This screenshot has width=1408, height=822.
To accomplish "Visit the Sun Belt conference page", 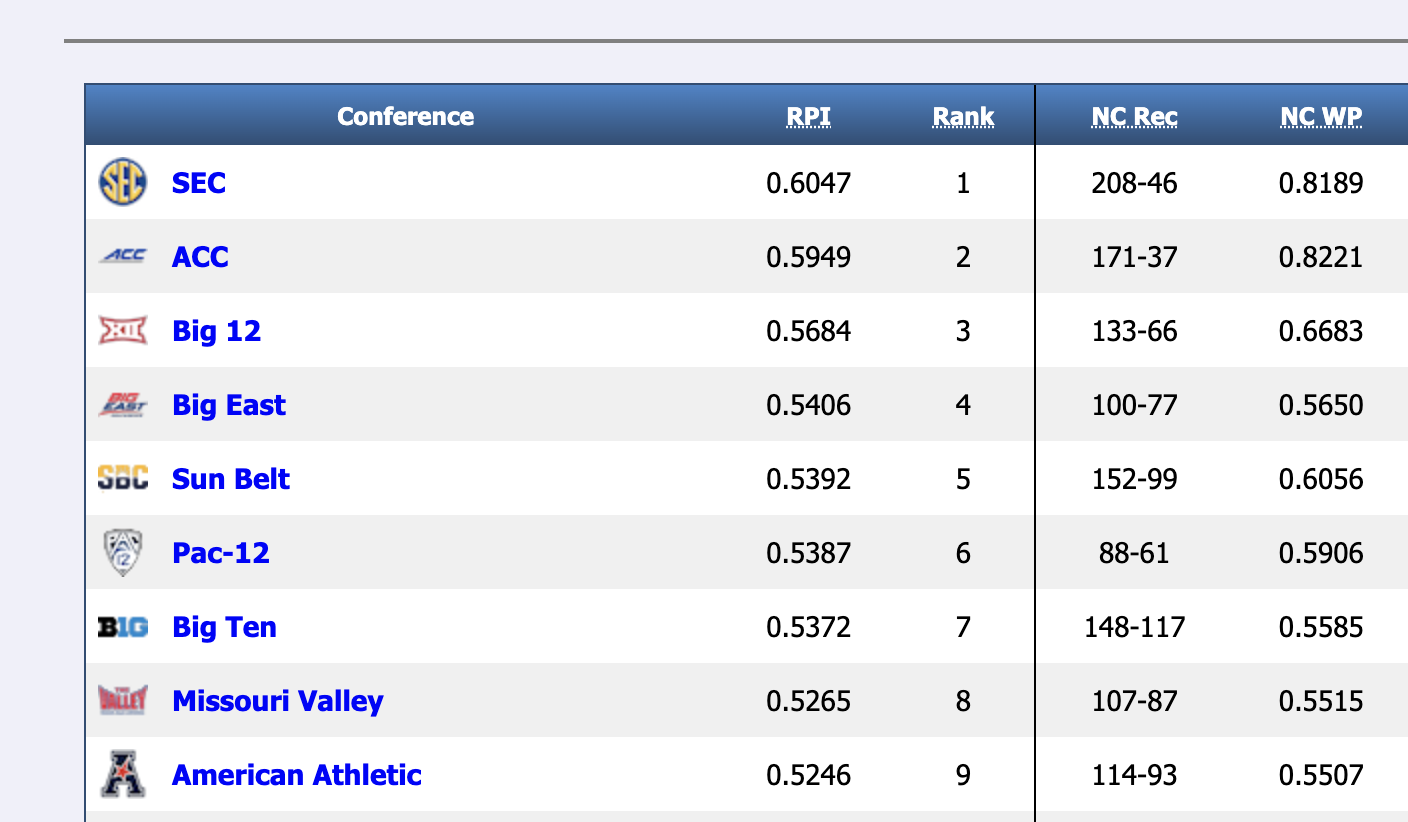I will [231, 479].
